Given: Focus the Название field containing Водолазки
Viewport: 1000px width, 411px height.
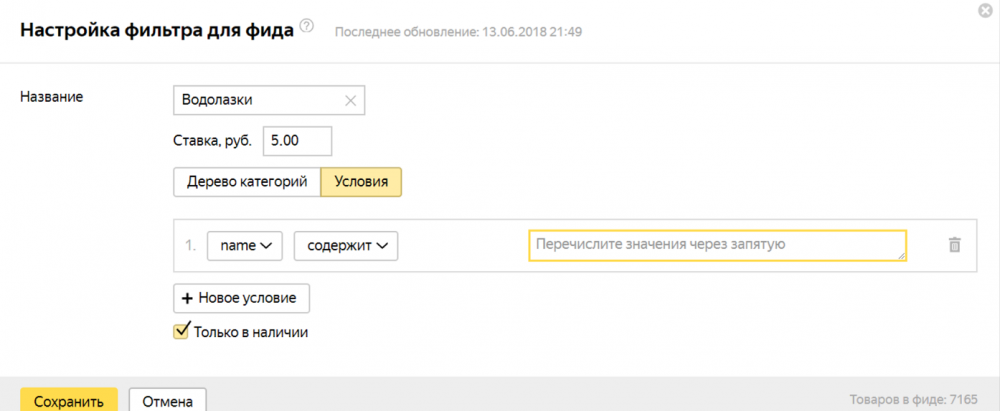Looking at the screenshot, I should tap(269, 100).
